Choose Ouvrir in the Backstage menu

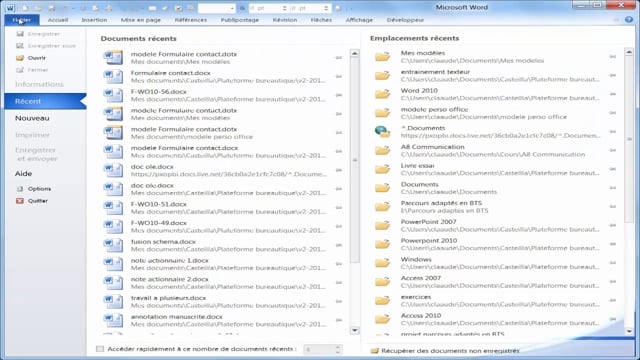pyautogui.click(x=31, y=58)
